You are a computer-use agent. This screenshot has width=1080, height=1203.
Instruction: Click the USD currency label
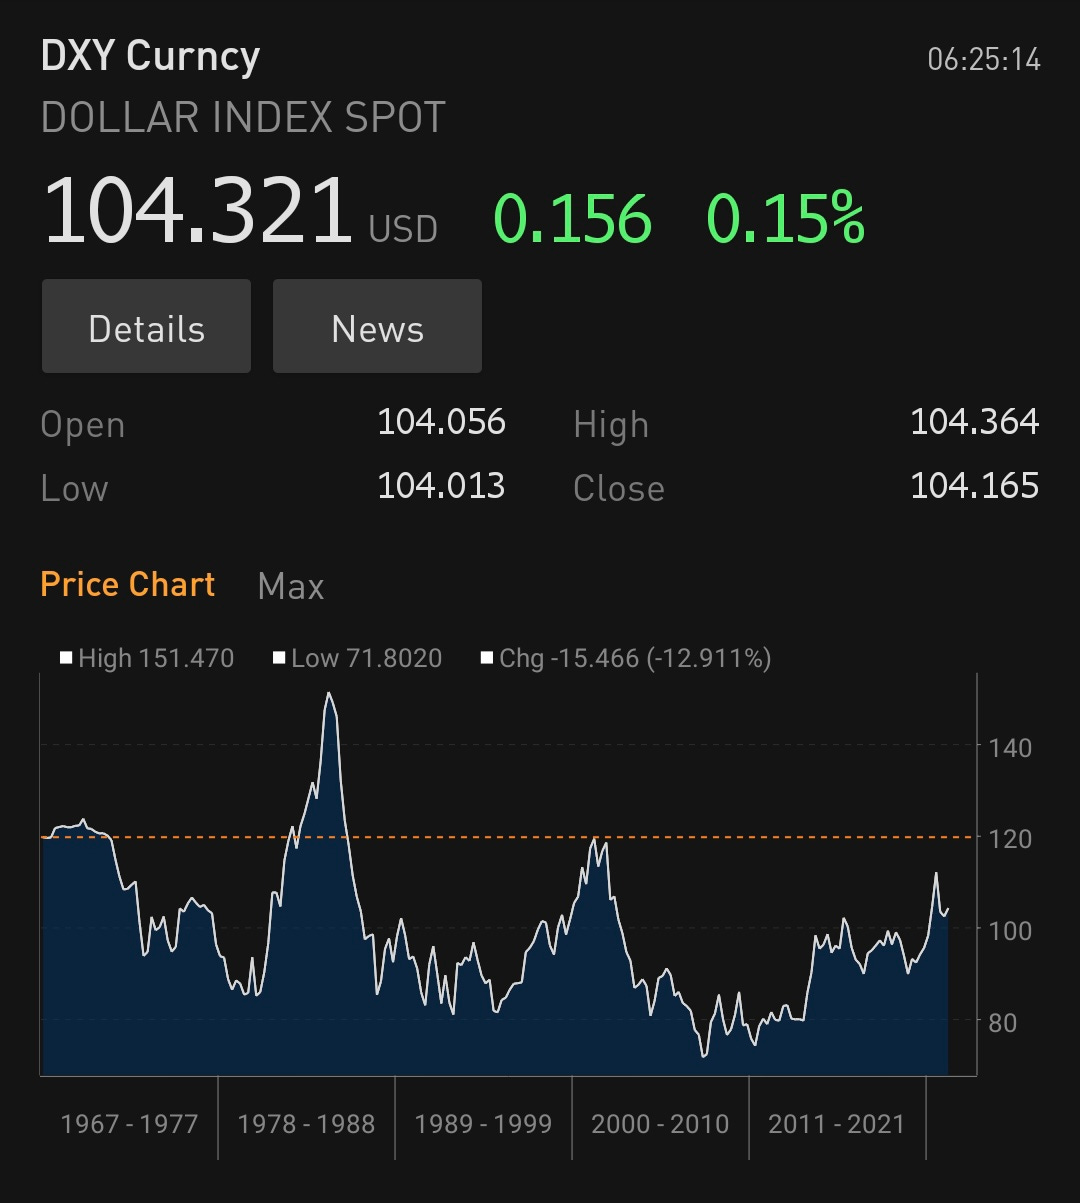(403, 229)
